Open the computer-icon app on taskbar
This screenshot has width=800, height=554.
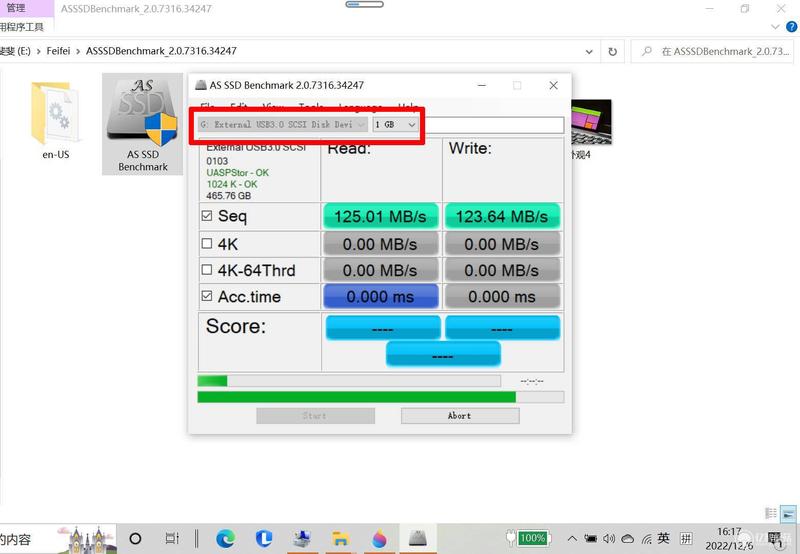point(302,538)
